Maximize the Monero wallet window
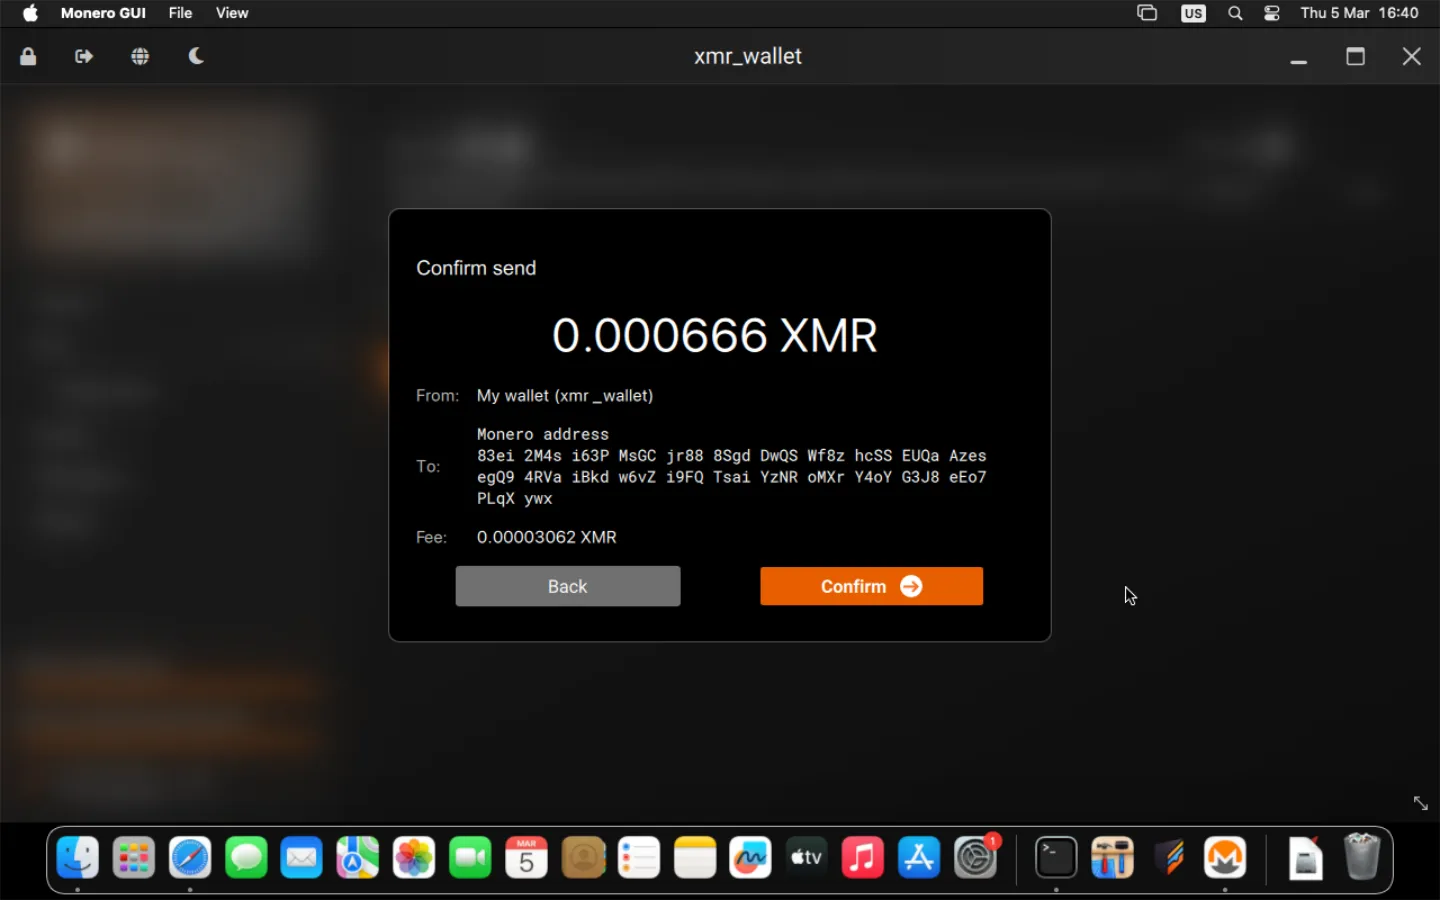 [x=1355, y=56]
